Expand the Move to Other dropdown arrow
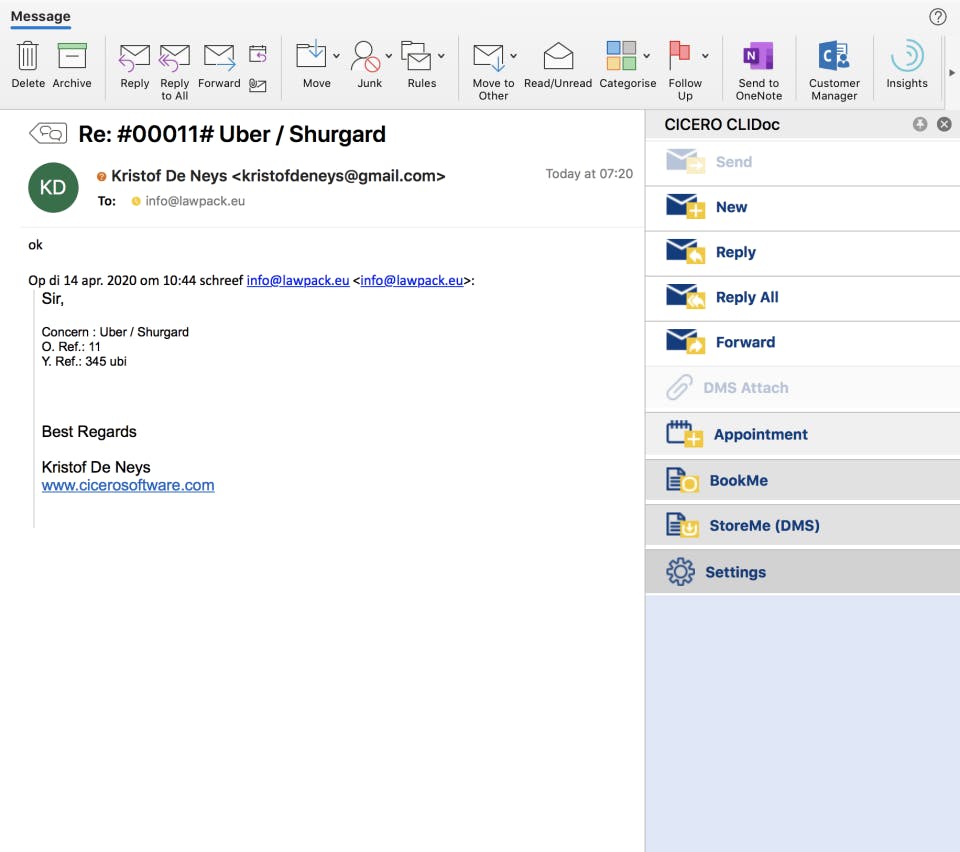960x852 pixels. pos(513,56)
